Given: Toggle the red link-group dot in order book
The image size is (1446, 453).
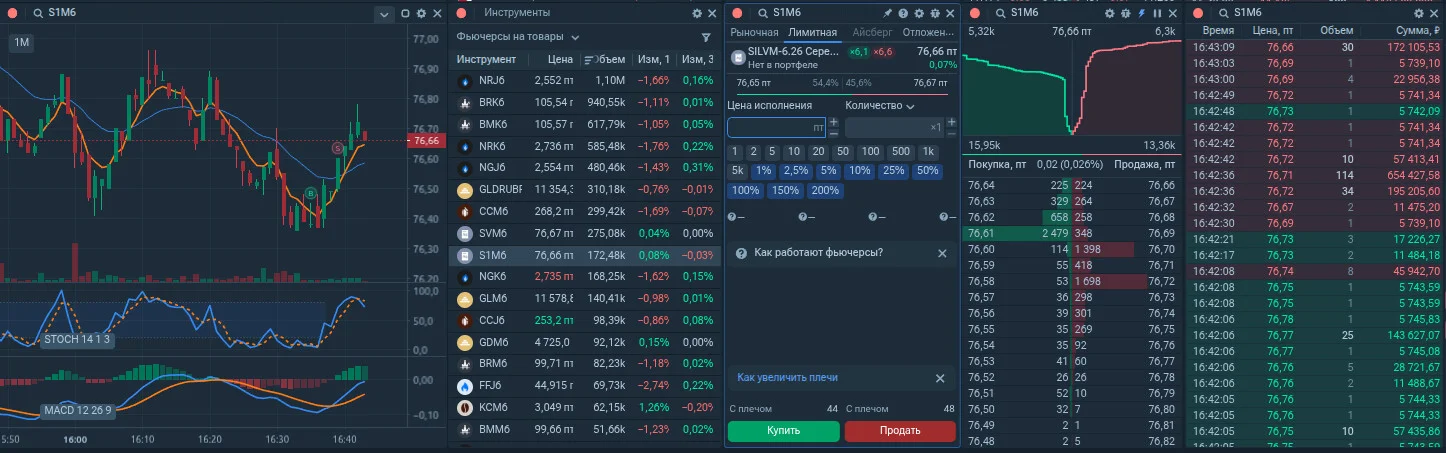Looking at the screenshot, I should pos(975,13).
